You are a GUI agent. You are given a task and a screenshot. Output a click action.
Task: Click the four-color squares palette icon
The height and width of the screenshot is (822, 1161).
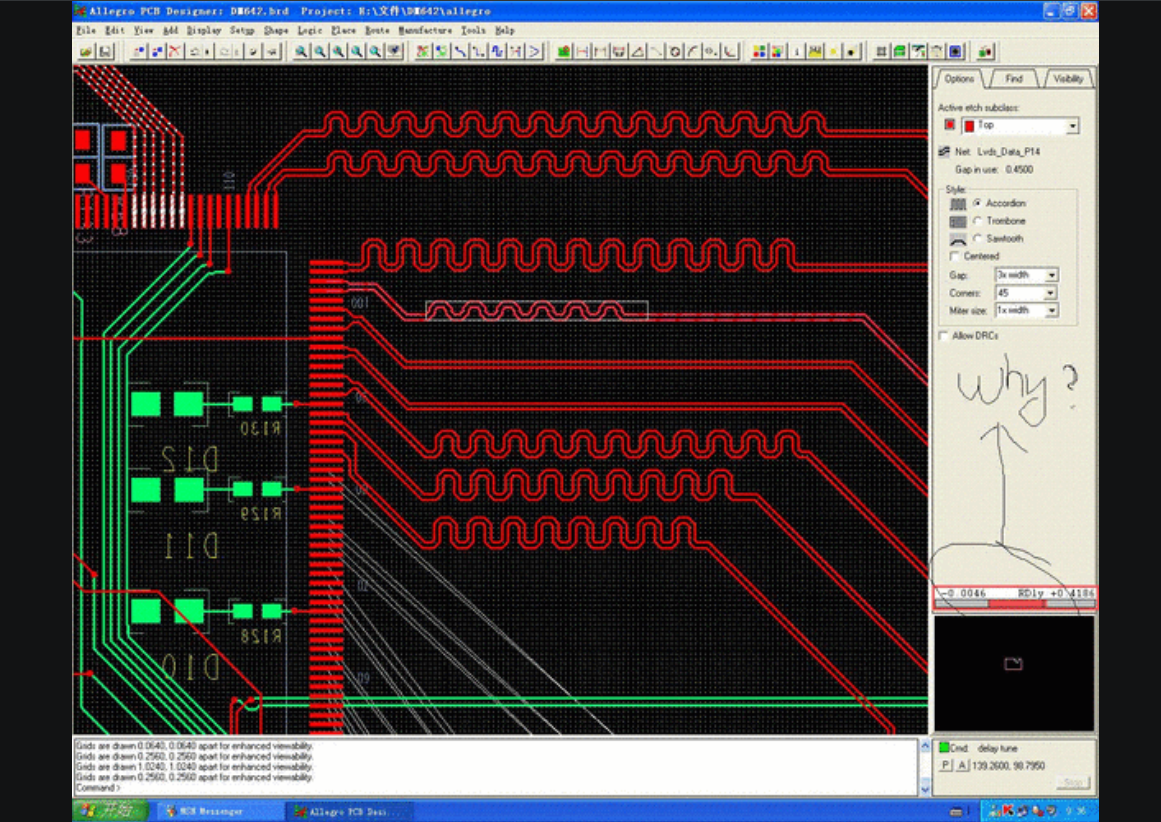[760, 51]
